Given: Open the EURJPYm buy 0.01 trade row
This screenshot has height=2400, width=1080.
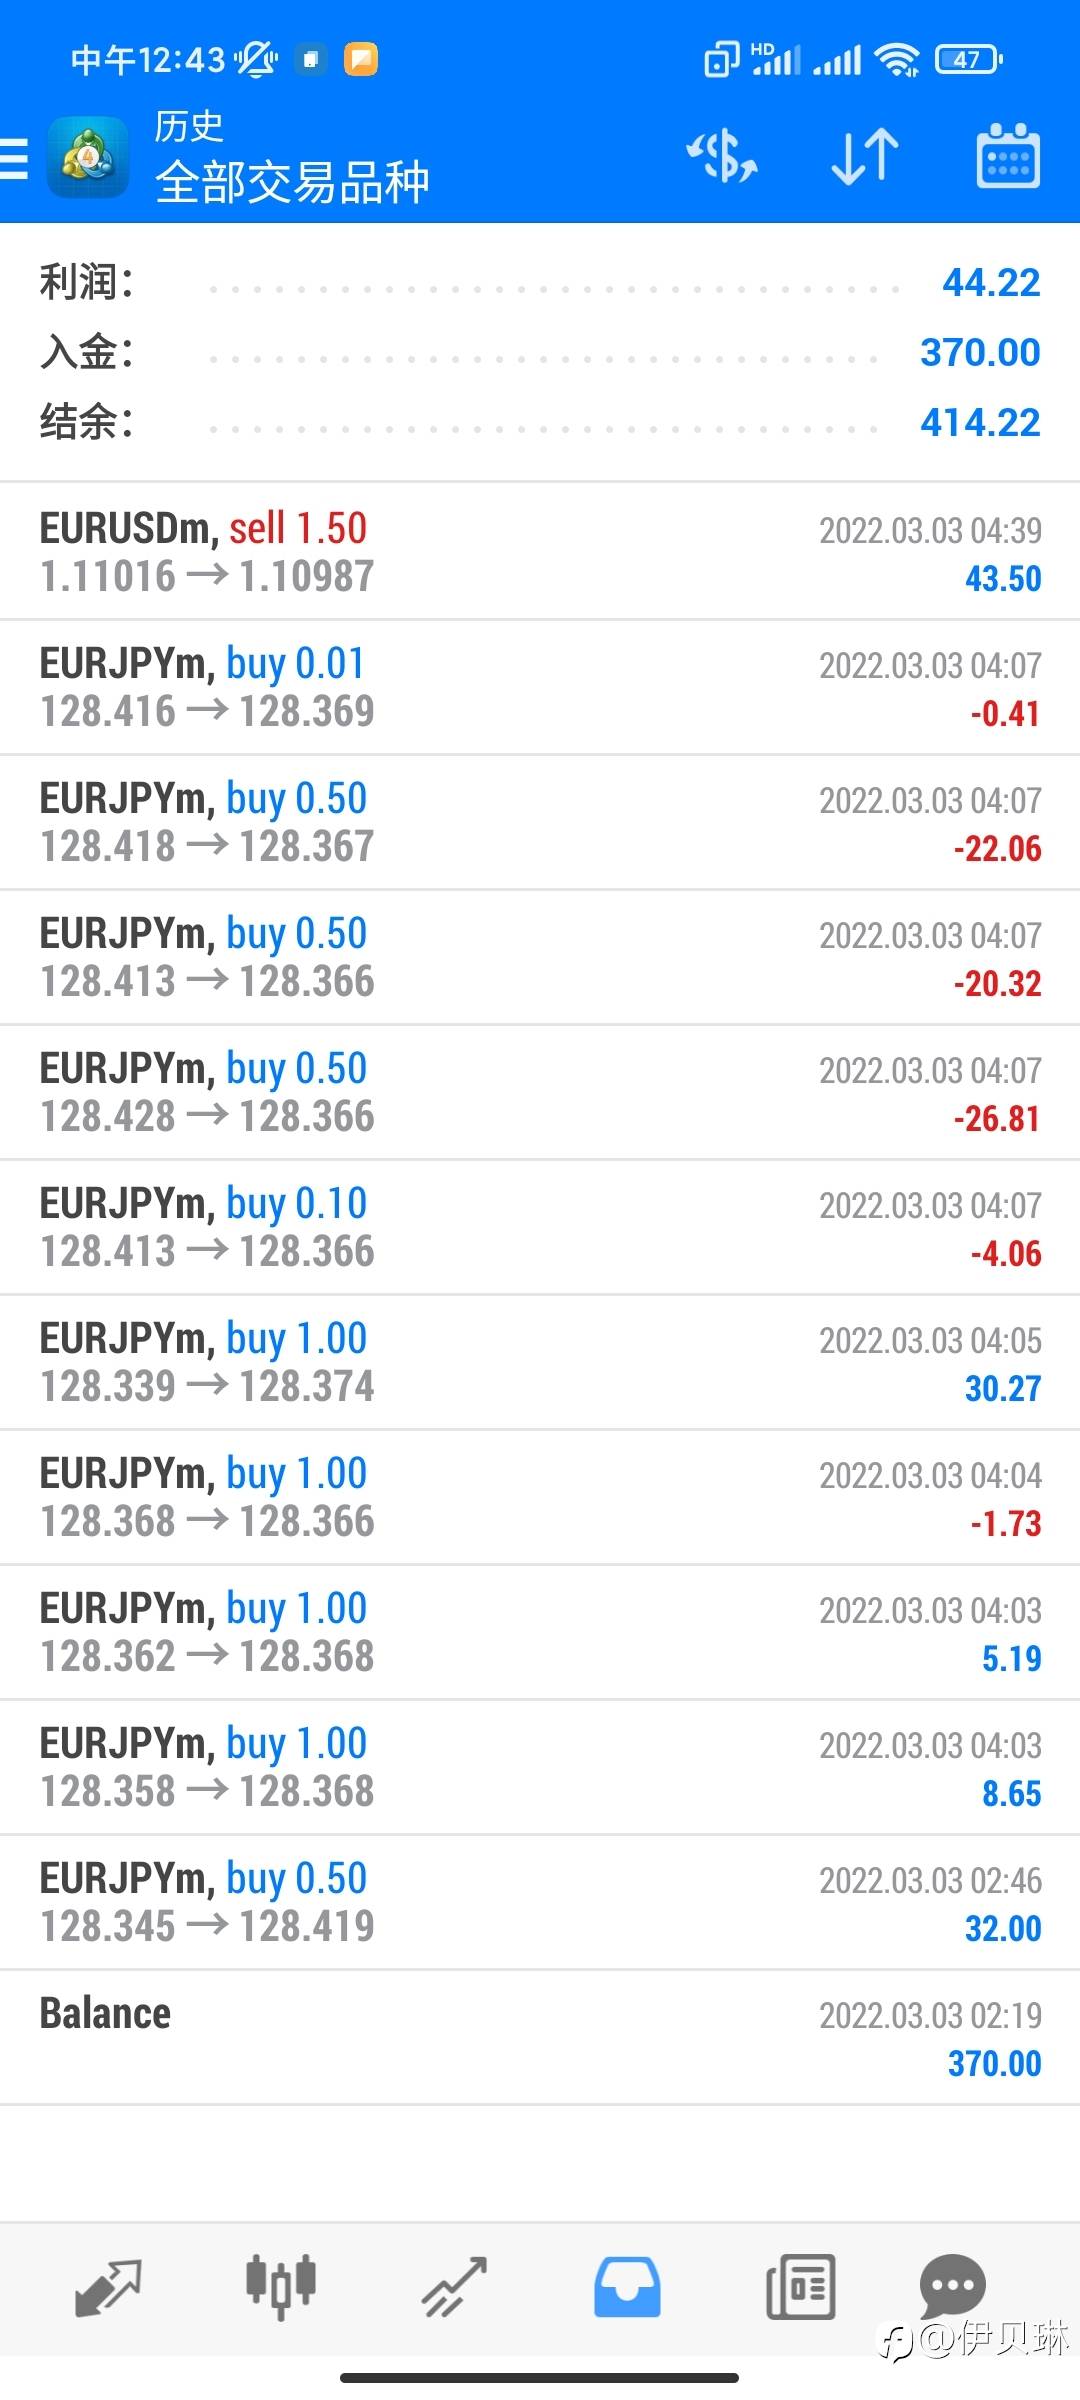Looking at the screenshot, I should pos(540,687).
